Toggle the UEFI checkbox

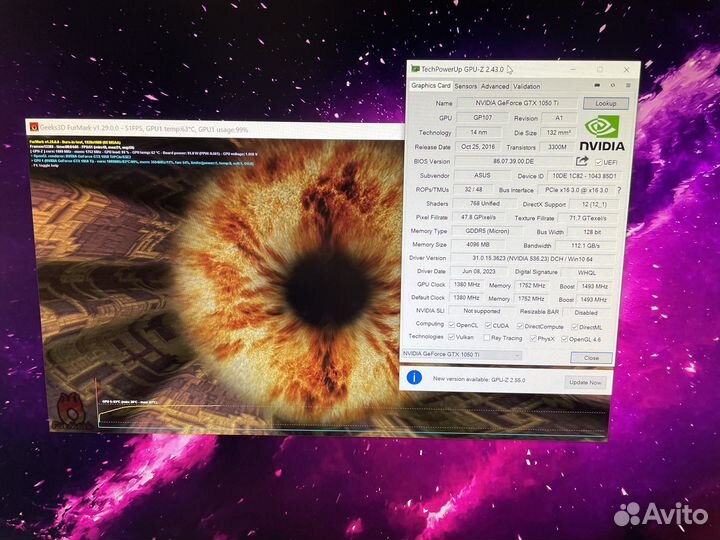pos(600,161)
